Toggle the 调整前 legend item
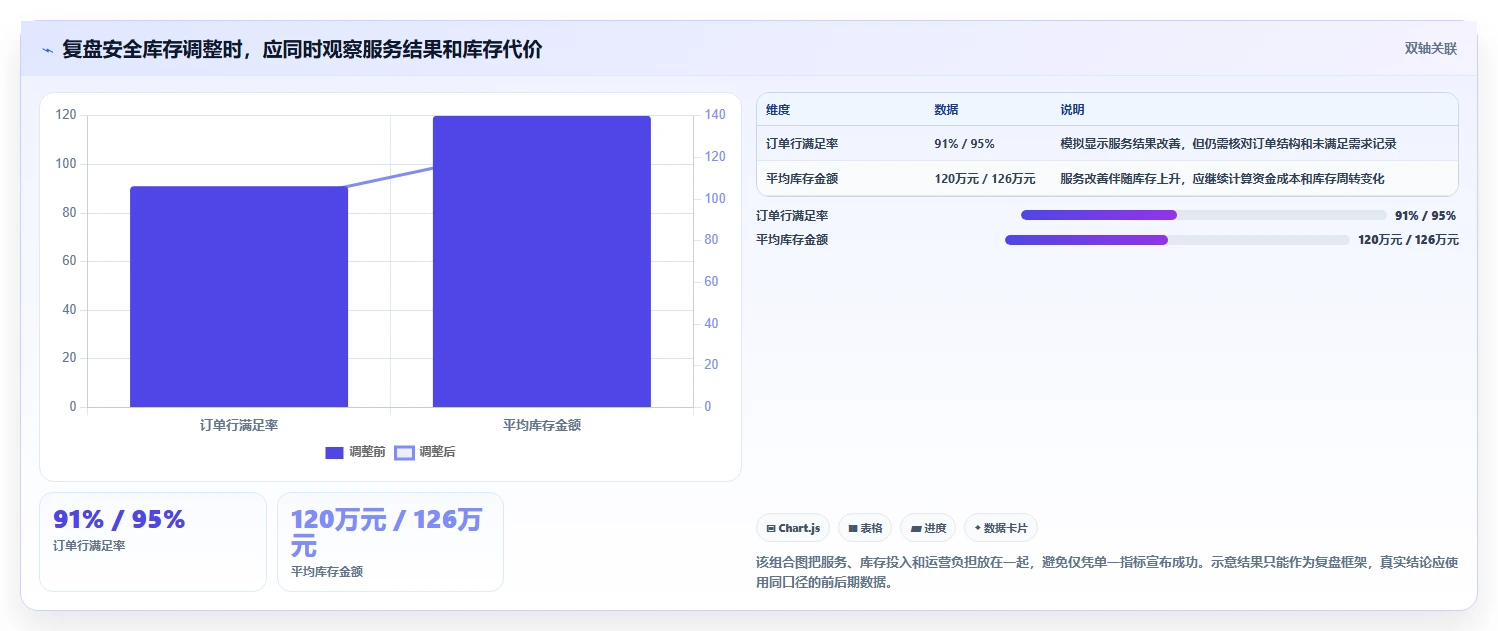The width and height of the screenshot is (1498, 631). (x=356, y=452)
